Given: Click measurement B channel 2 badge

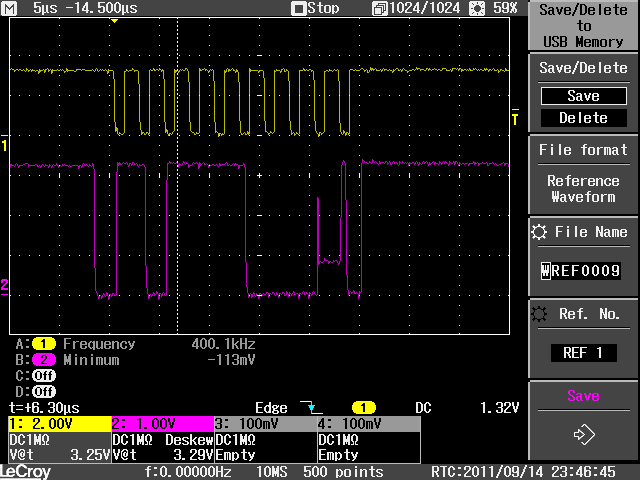Looking at the screenshot, I should 44,360.
